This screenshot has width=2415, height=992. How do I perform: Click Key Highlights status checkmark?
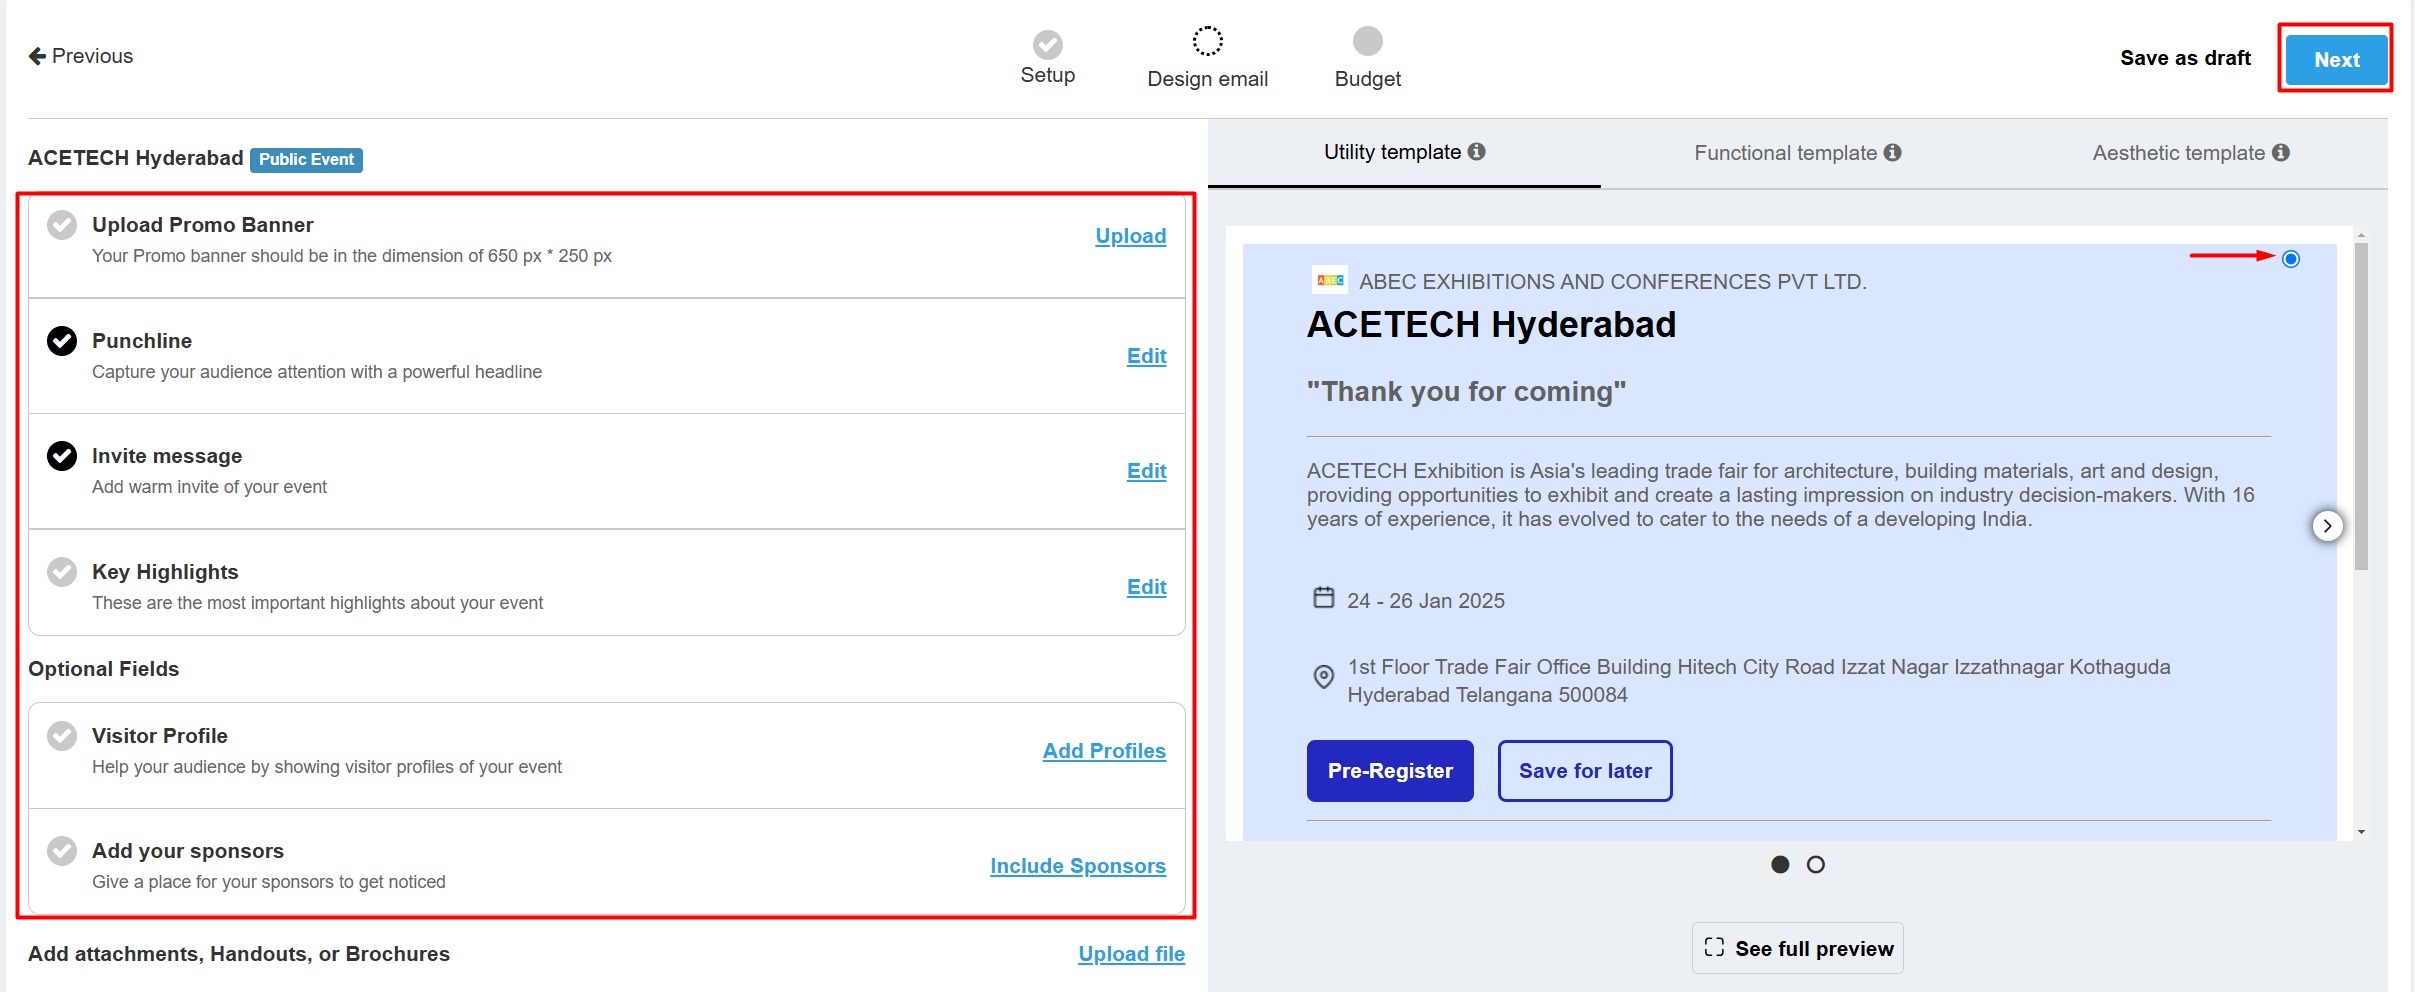[62, 572]
